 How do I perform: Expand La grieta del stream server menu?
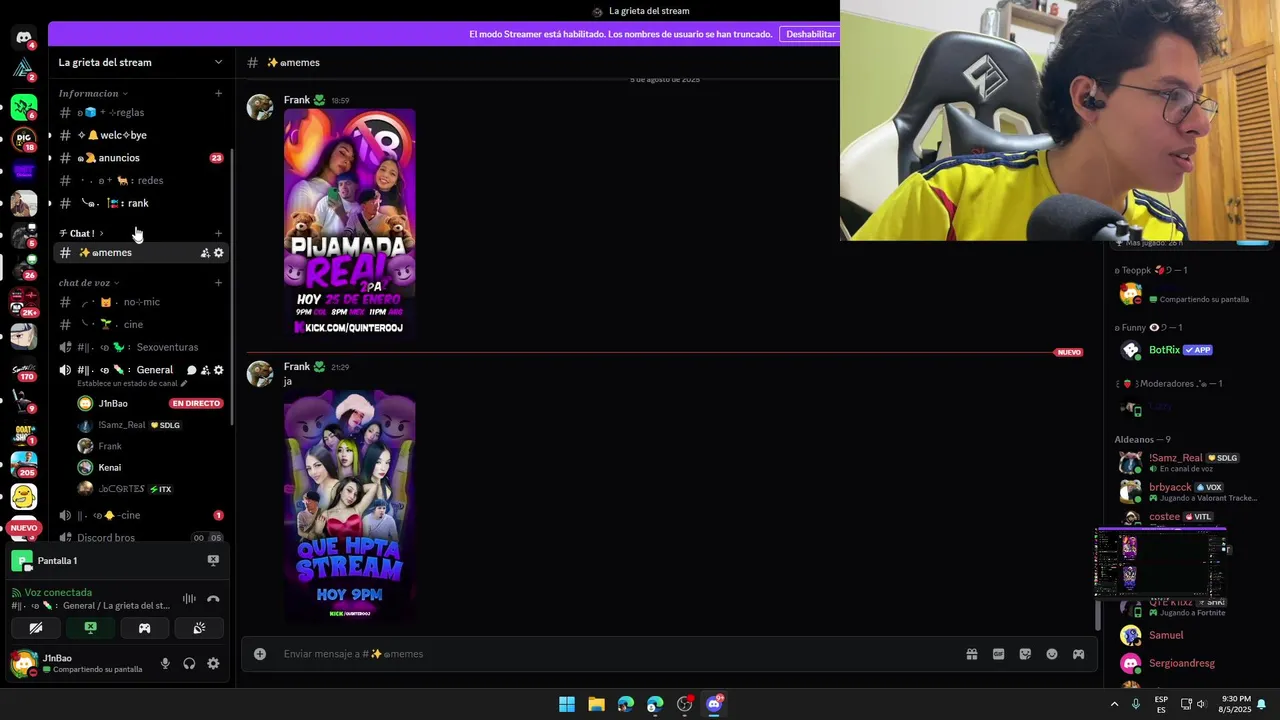tap(218, 62)
